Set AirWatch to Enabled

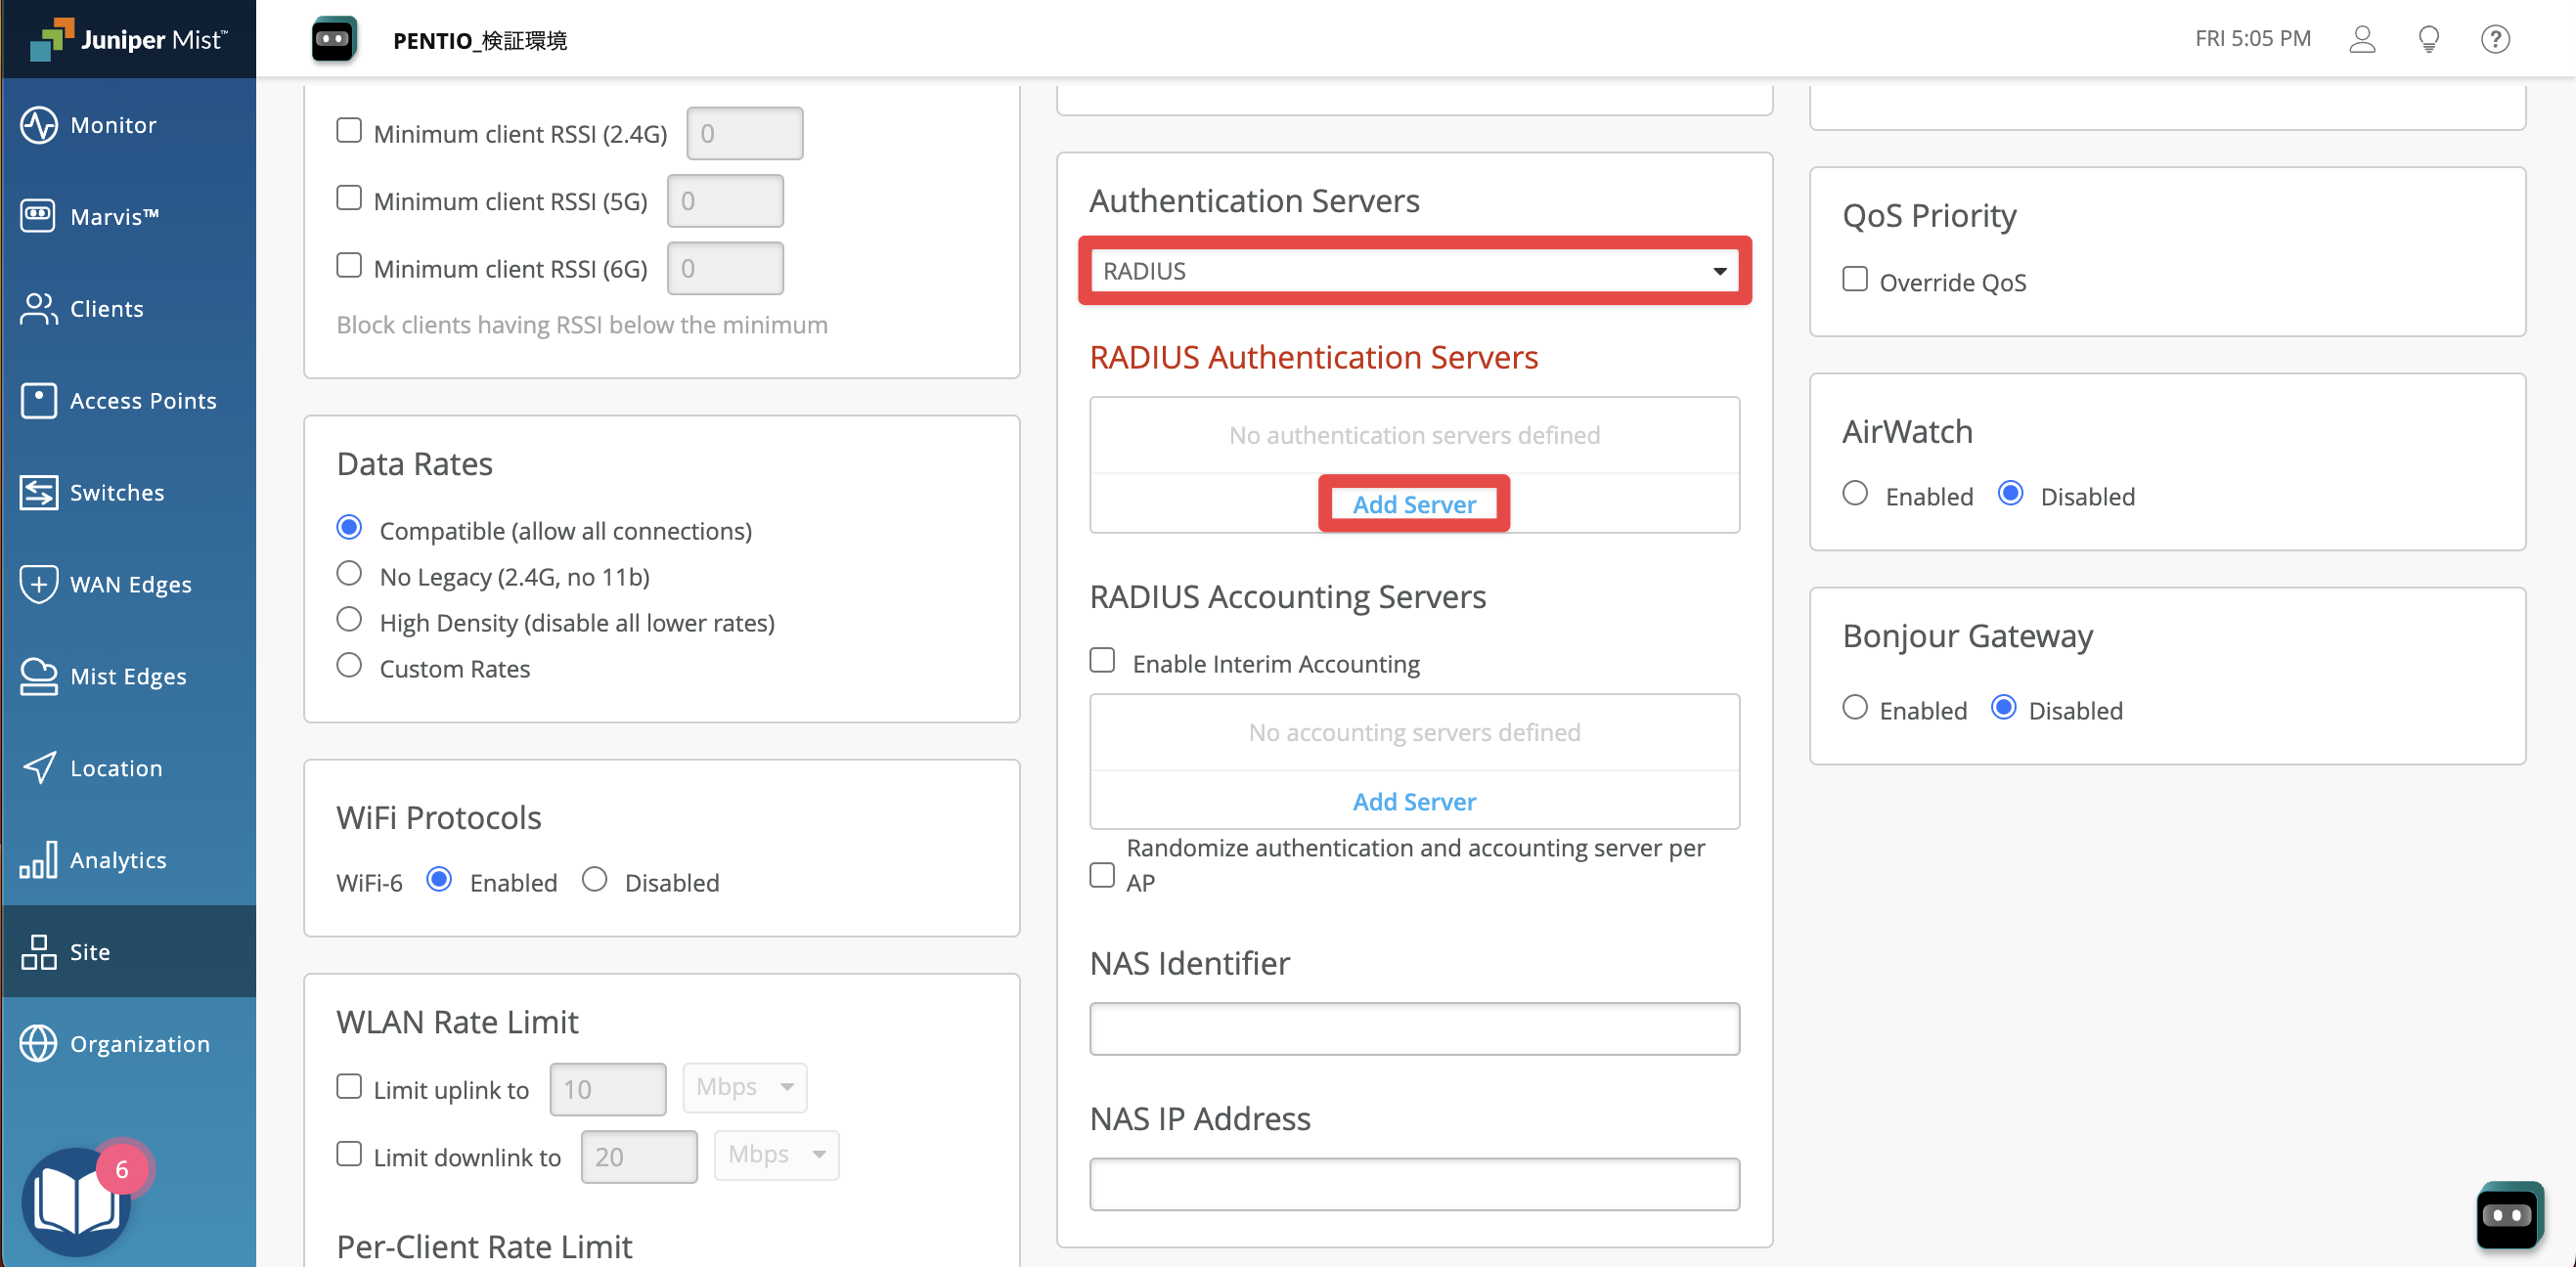coord(1855,494)
